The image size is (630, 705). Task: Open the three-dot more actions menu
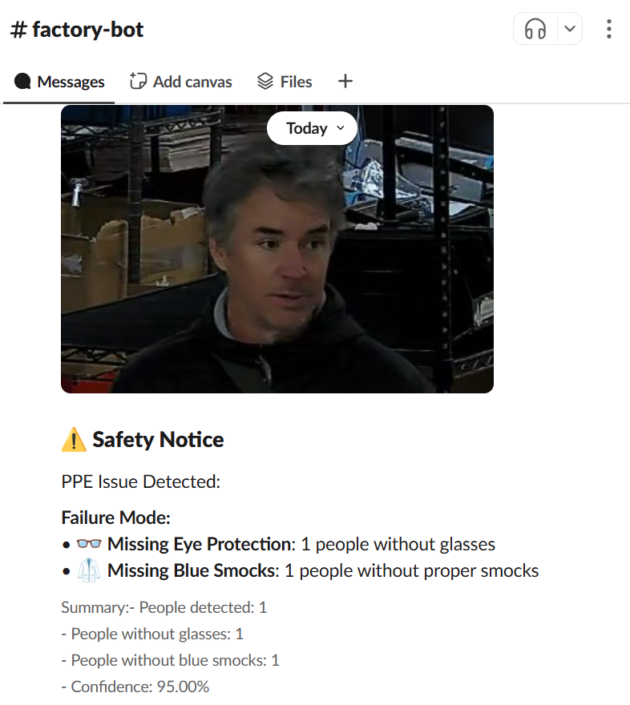click(609, 29)
